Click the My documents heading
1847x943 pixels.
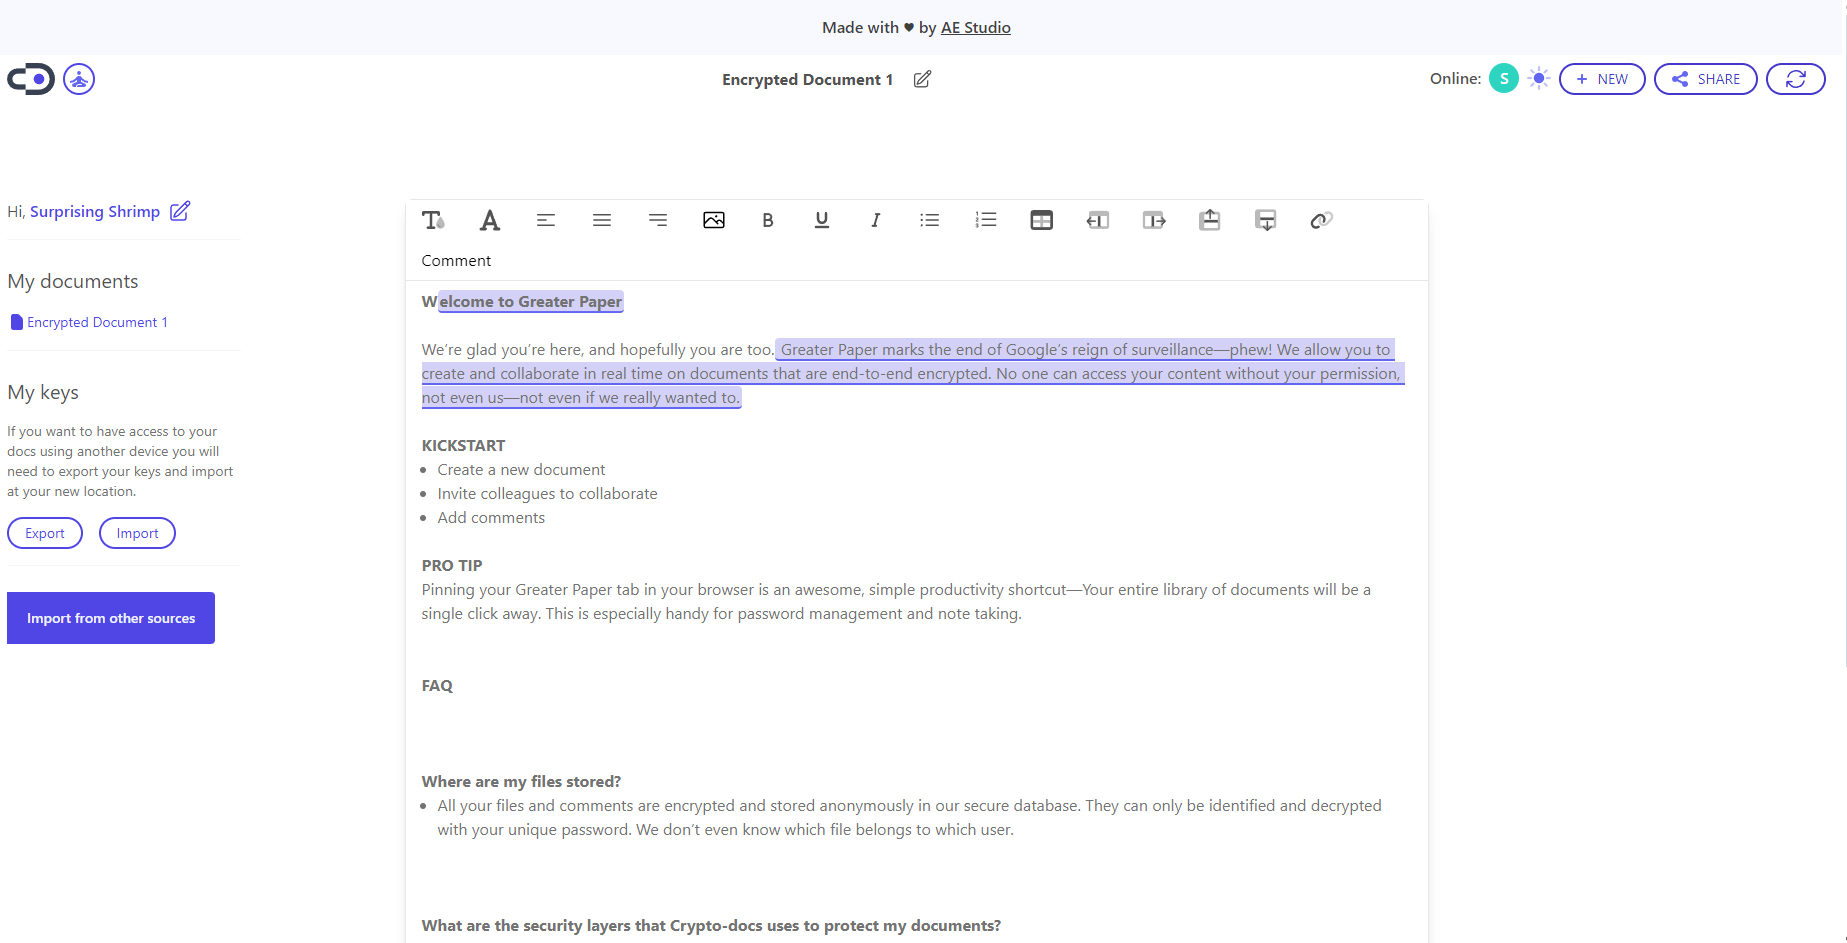pyautogui.click(x=73, y=282)
